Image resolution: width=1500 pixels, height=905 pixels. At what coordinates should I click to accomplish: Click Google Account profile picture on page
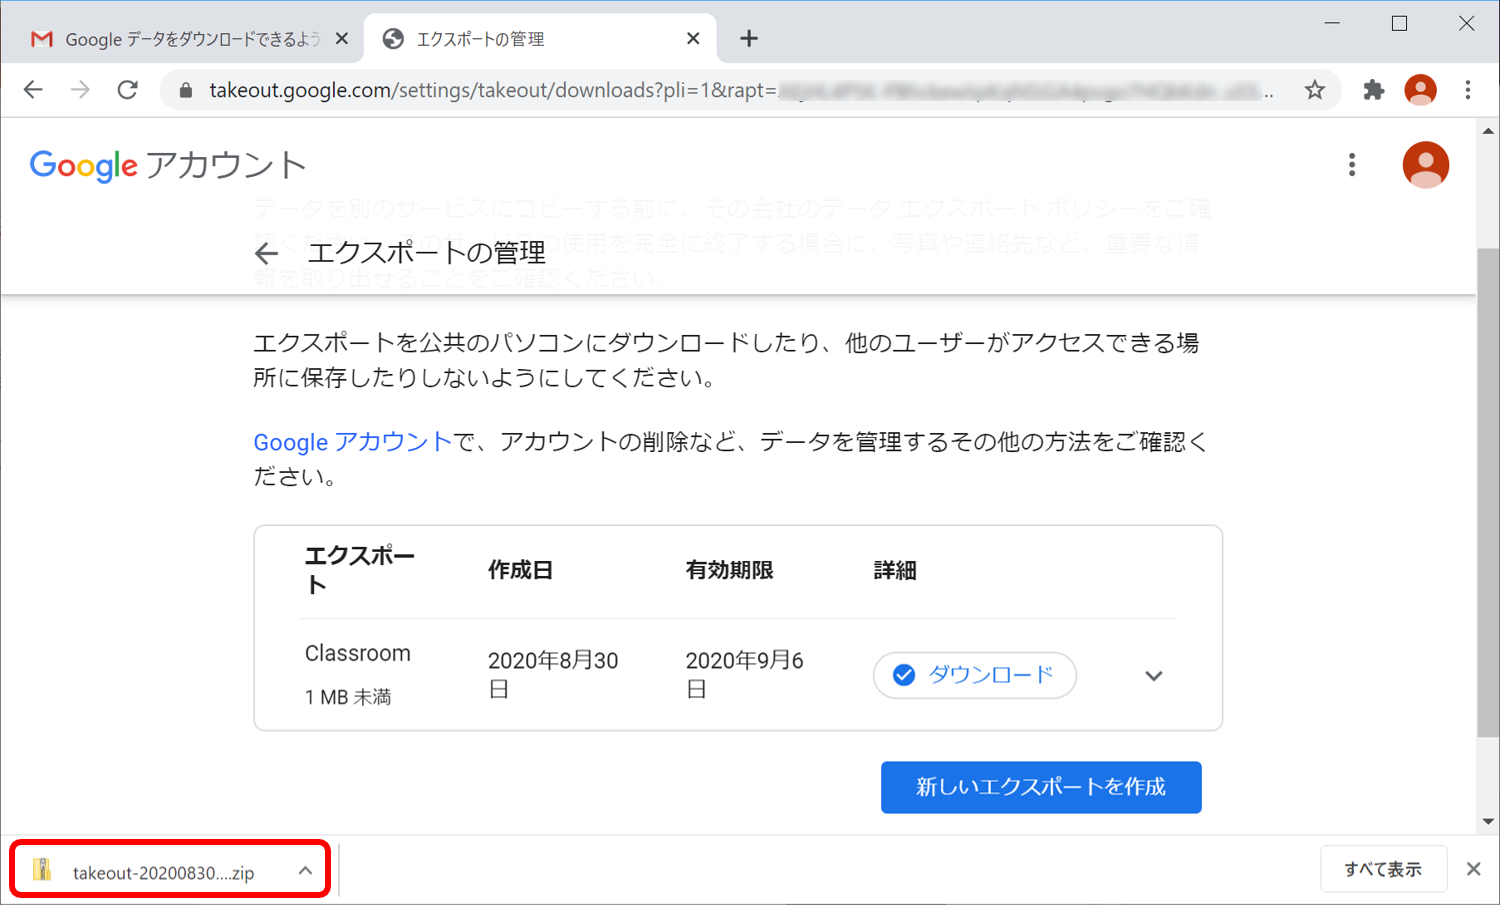(1426, 165)
